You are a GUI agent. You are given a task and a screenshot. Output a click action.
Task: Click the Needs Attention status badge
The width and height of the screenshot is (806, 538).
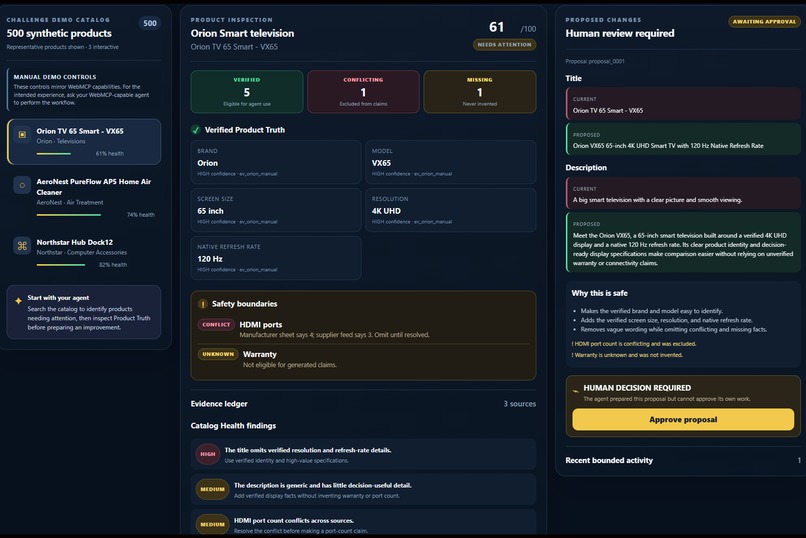(x=504, y=45)
